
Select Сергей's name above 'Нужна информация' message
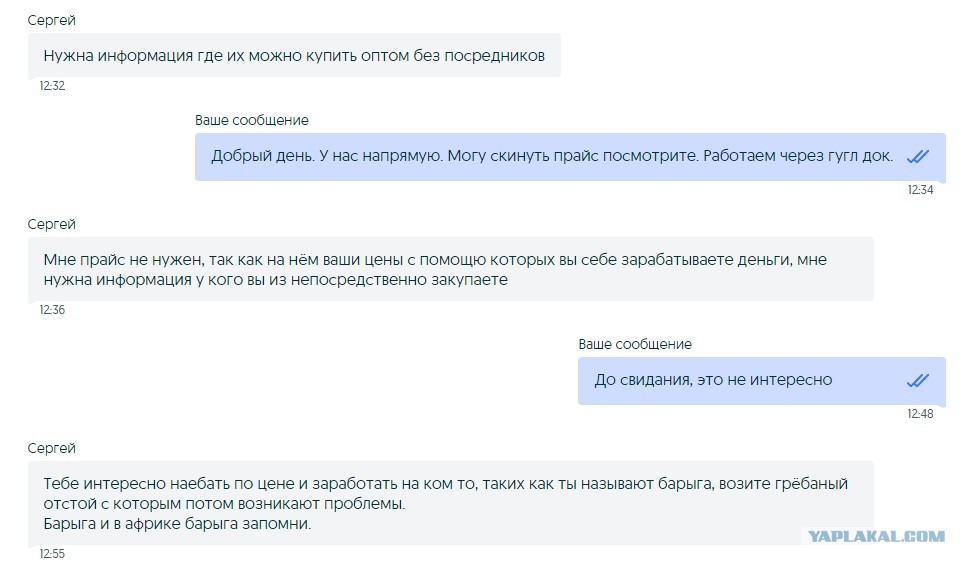tap(51, 20)
